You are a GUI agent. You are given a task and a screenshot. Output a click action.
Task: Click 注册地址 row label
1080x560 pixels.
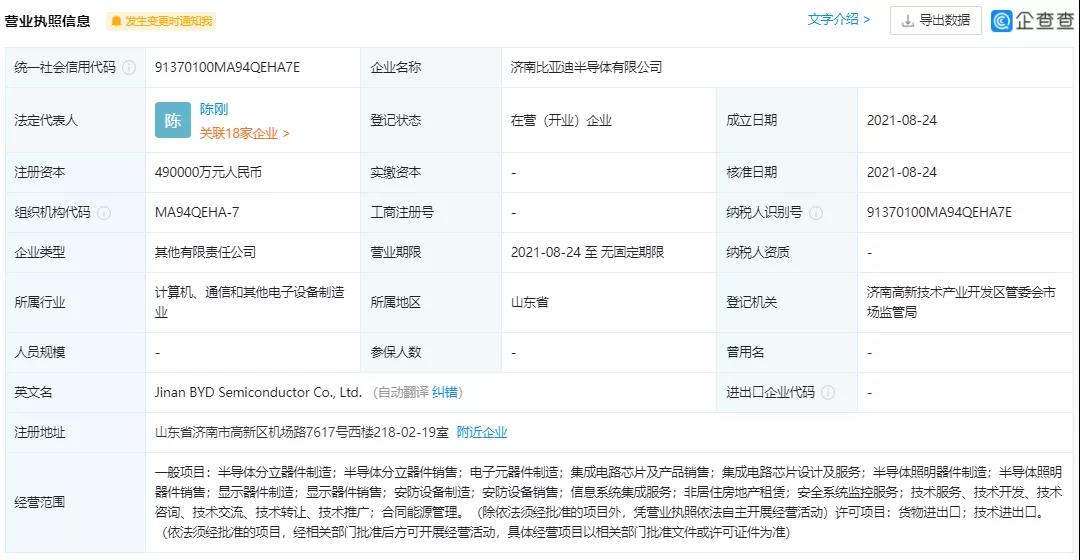coord(39,433)
